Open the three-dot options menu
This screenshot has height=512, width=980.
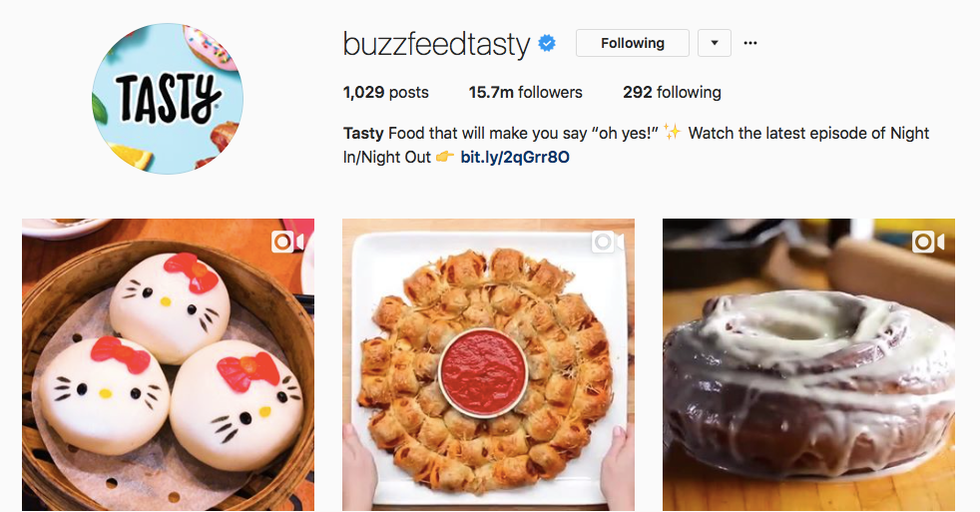[751, 43]
